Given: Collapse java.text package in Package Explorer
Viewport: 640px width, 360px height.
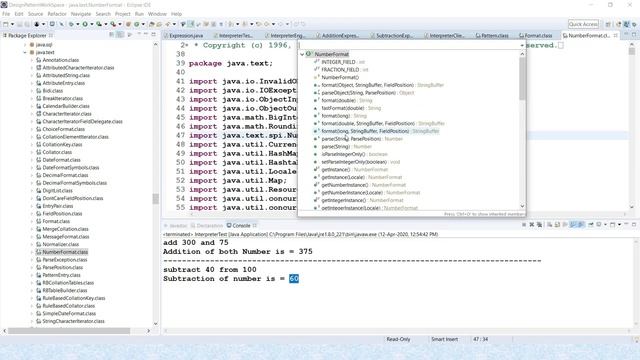Looking at the screenshot, I should (25, 52).
